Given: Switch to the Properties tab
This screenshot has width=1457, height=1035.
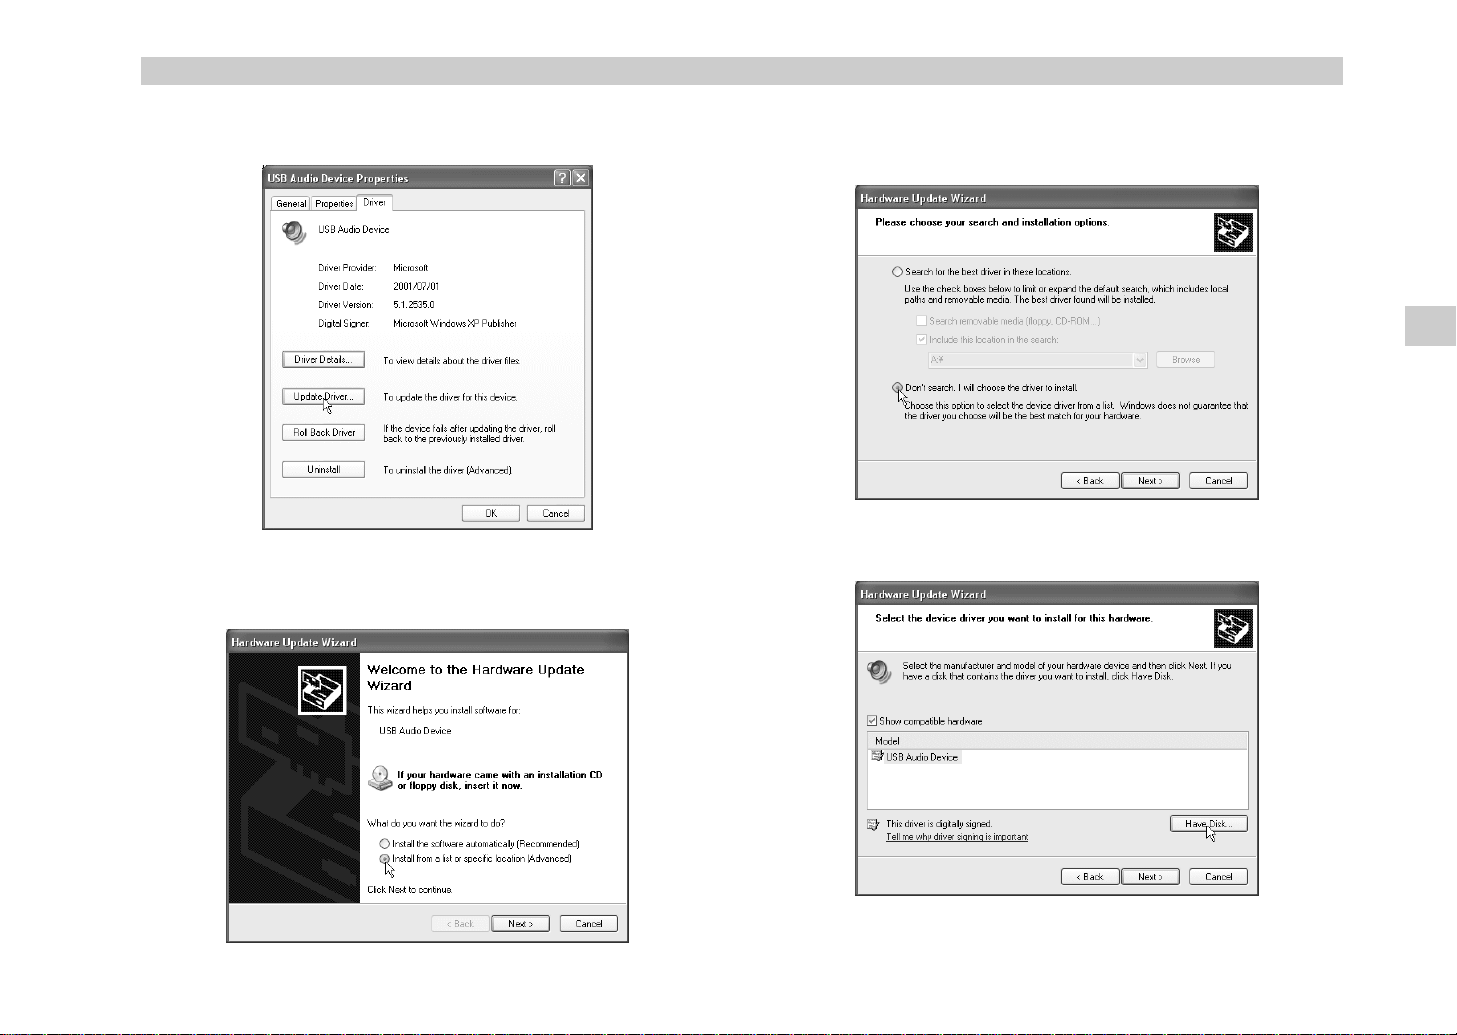Looking at the screenshot, I should [x=334, y=203].
